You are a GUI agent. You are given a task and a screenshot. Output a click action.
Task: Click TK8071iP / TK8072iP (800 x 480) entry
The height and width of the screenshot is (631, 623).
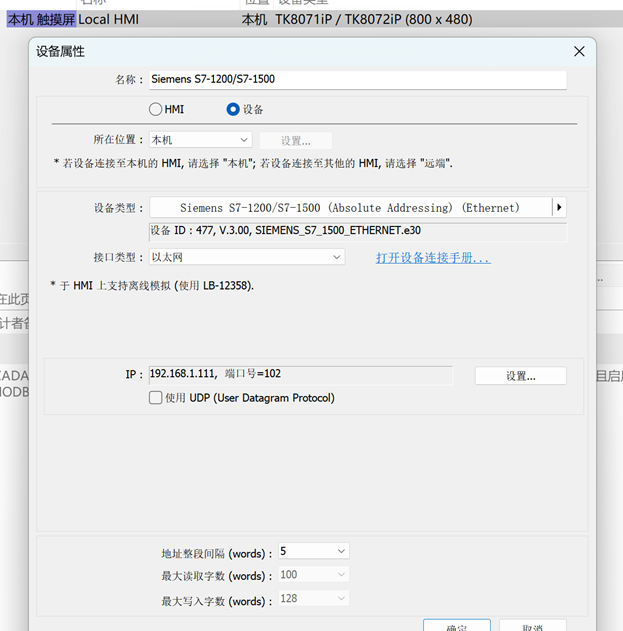click(x=373, y=19)
